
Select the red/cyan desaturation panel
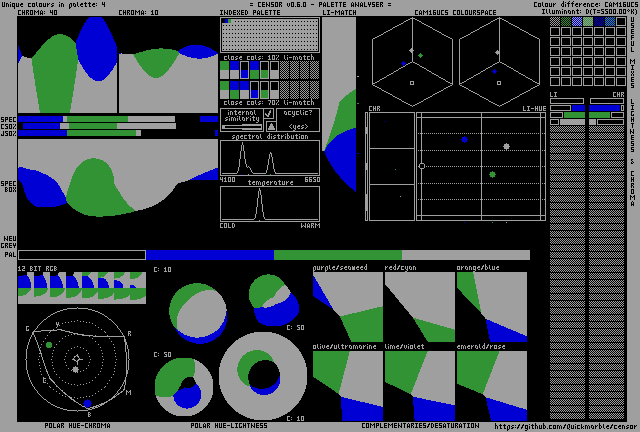(419, 307)
